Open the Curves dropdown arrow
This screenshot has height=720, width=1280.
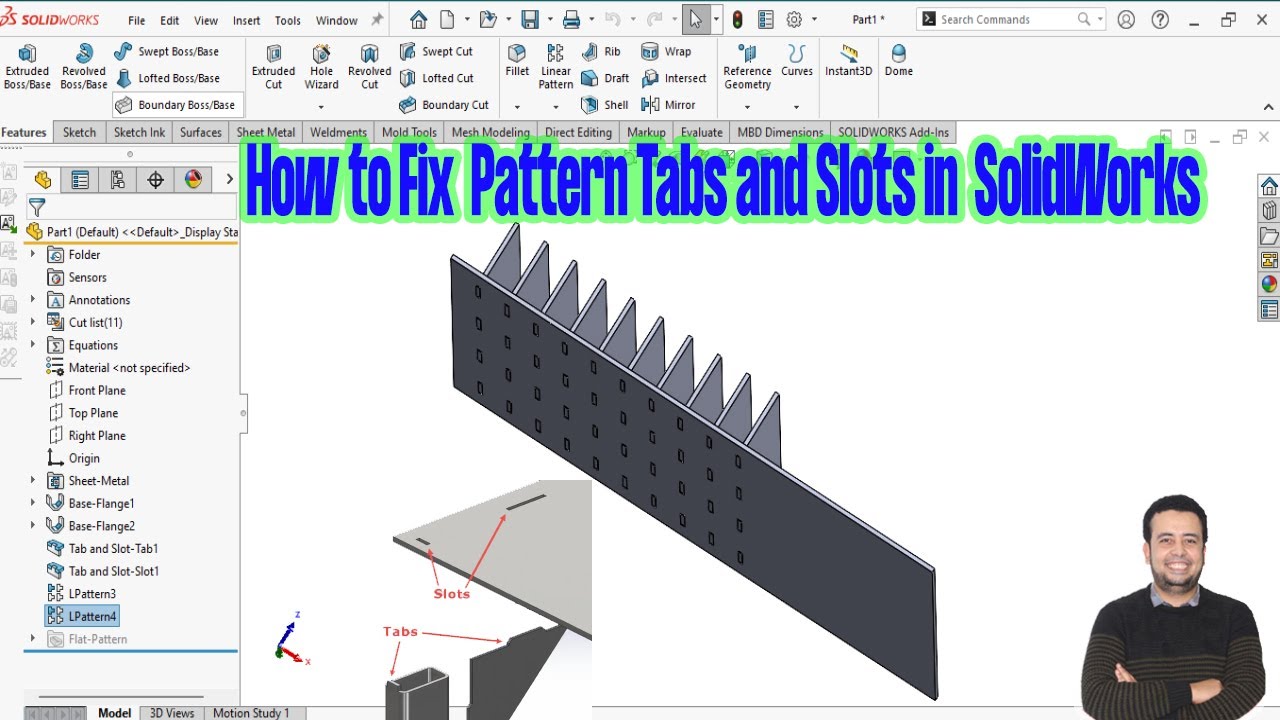point(797,107)
